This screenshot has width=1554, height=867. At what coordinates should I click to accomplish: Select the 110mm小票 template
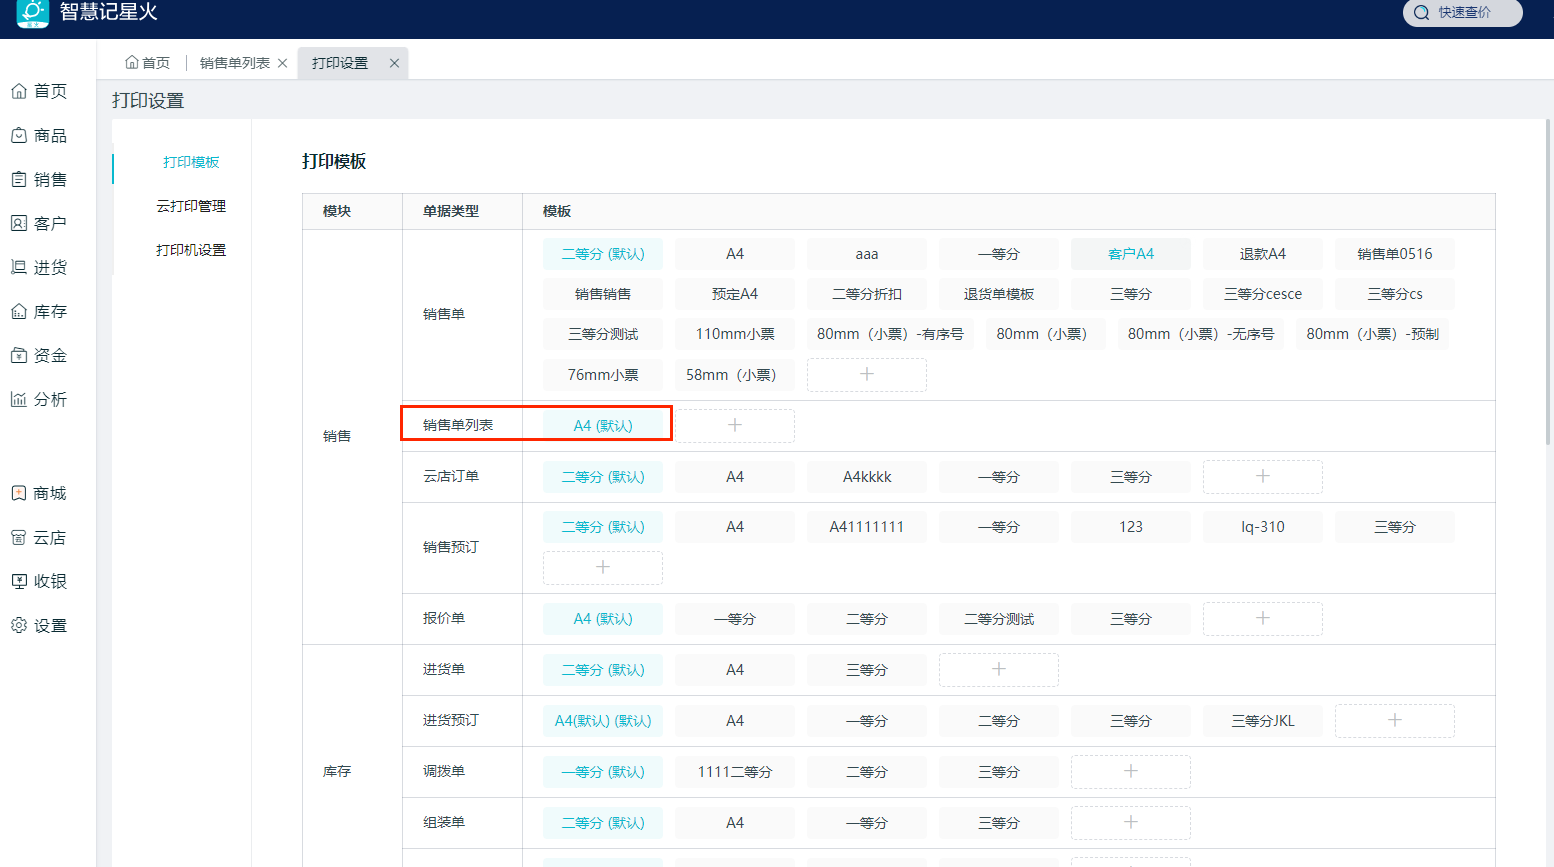pyautogui.click(x=735, y=334)
